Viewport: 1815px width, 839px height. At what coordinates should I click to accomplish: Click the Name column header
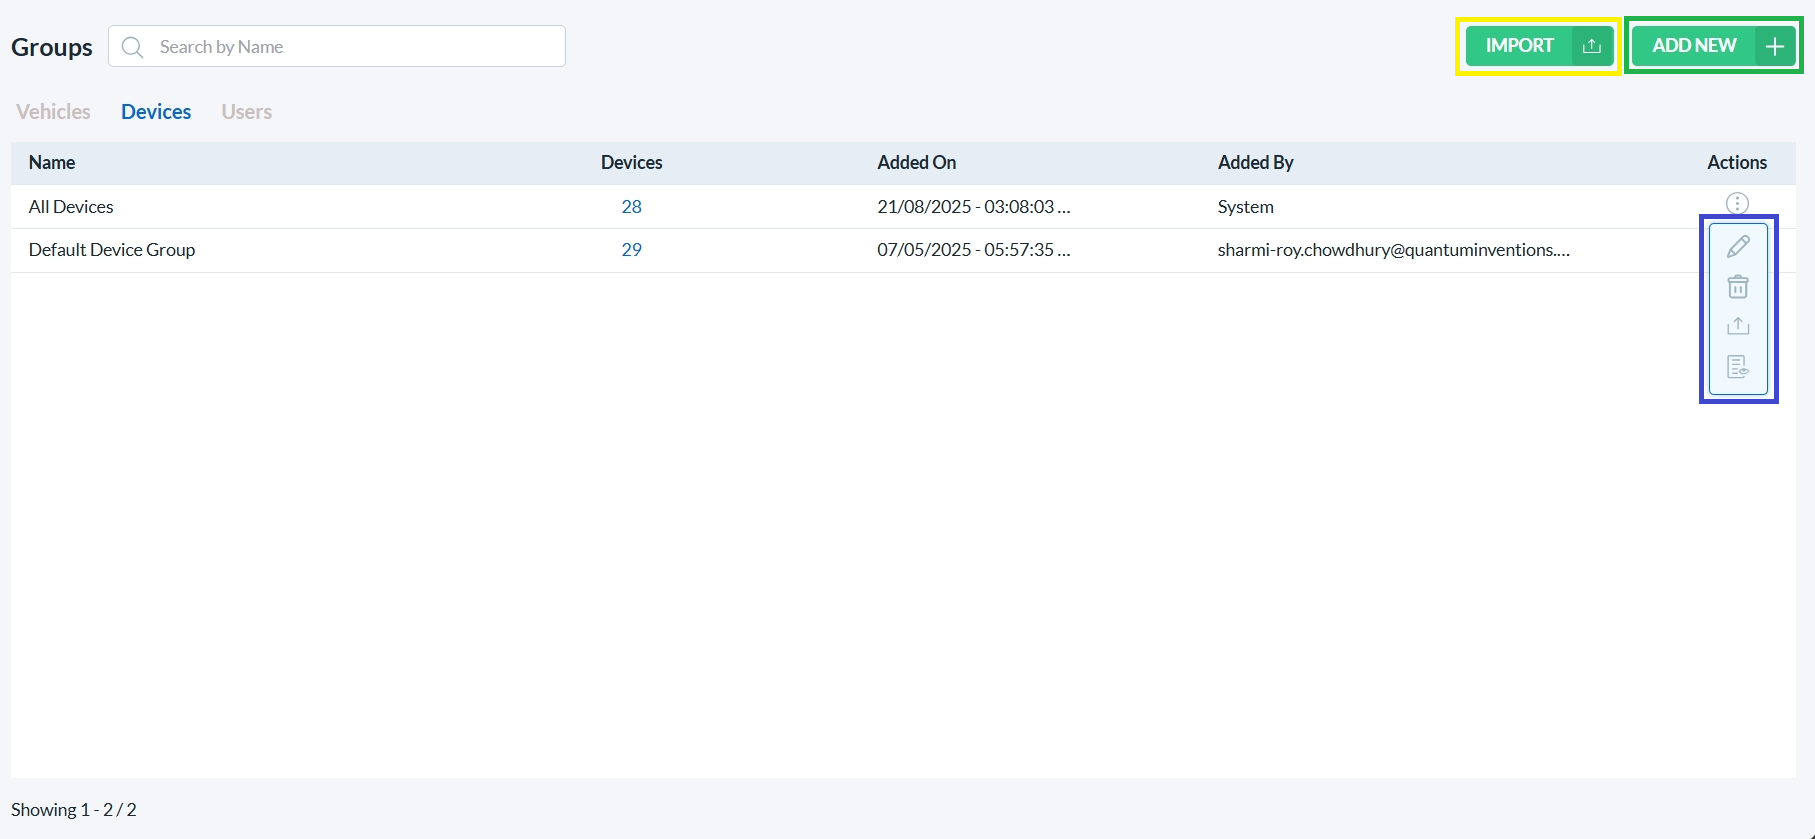click(x=52, y=163)
